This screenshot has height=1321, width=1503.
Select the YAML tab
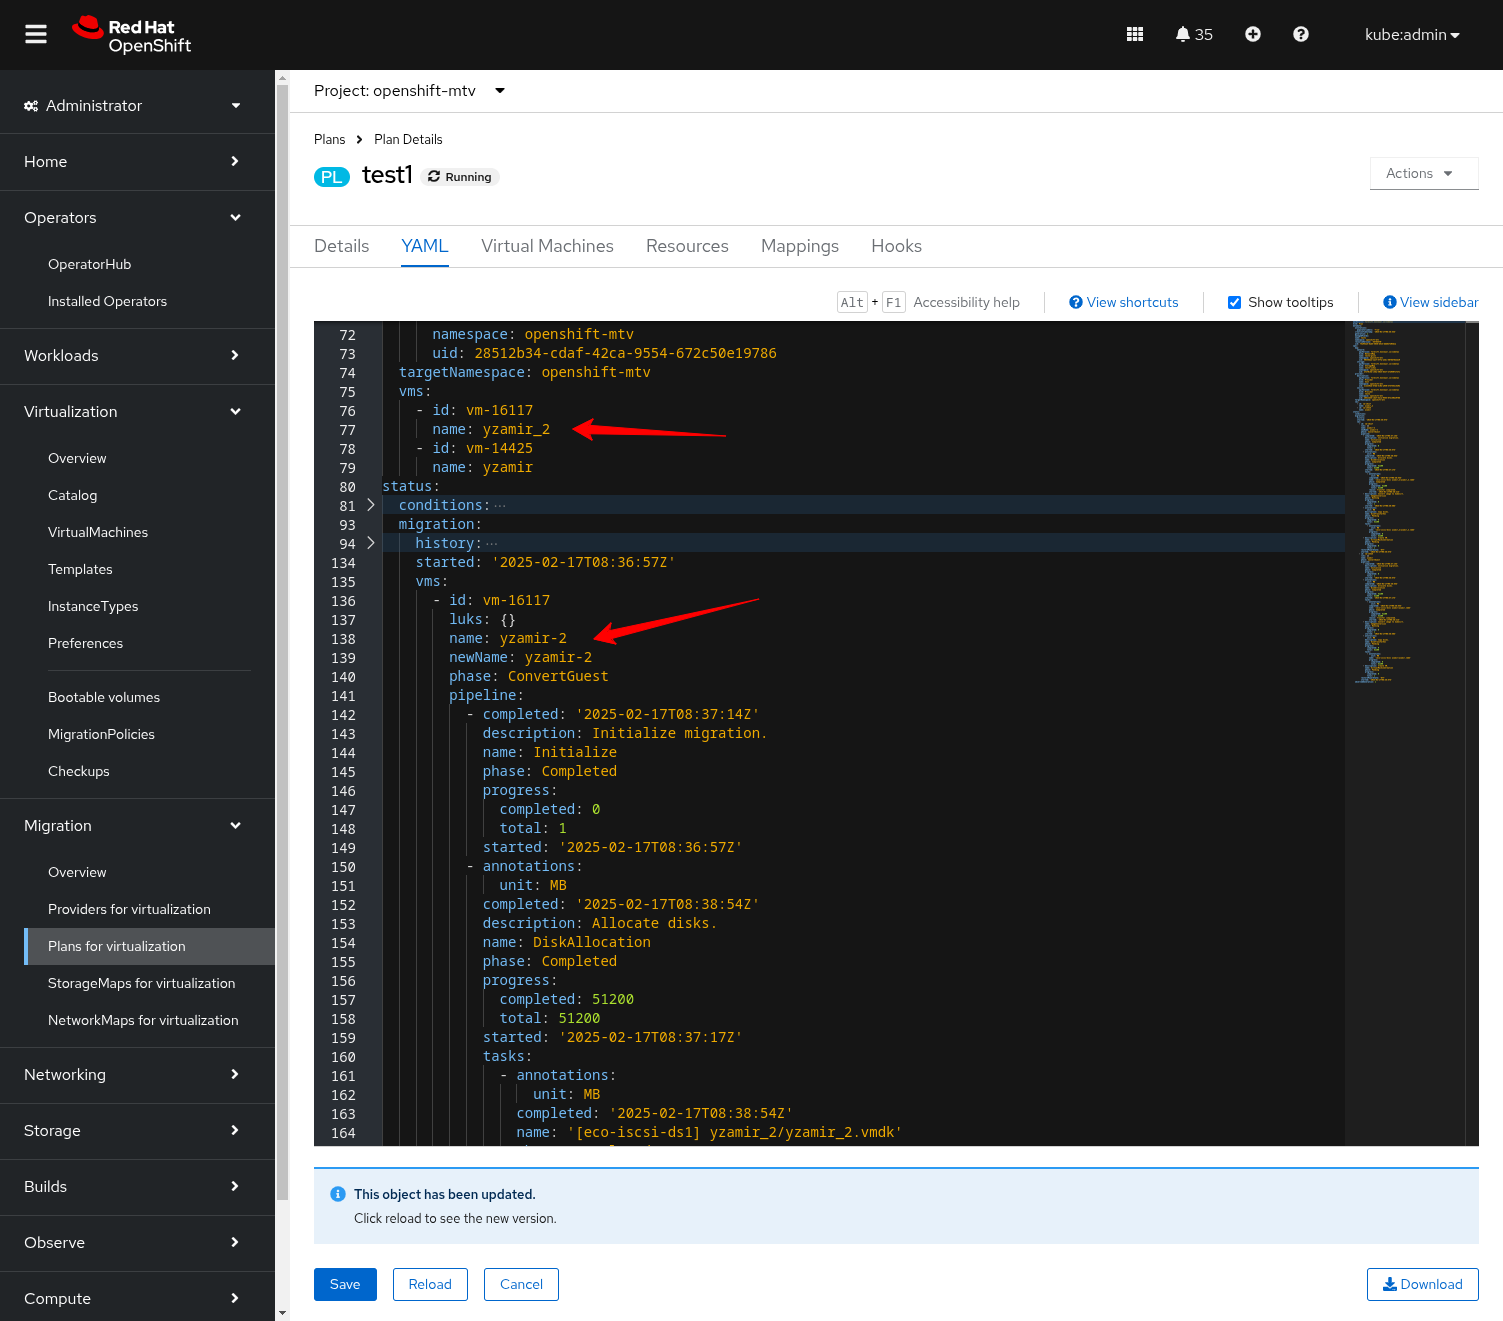click(425, 246)
